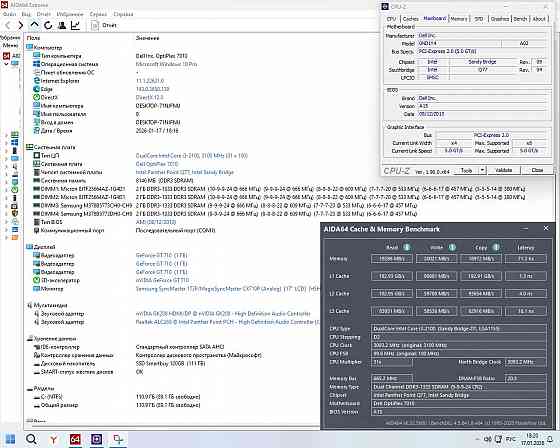Viewport: 560px width, 448px height.
Task: Select the SSD Smartbuy 120GB row
Action: pos(120,364)
